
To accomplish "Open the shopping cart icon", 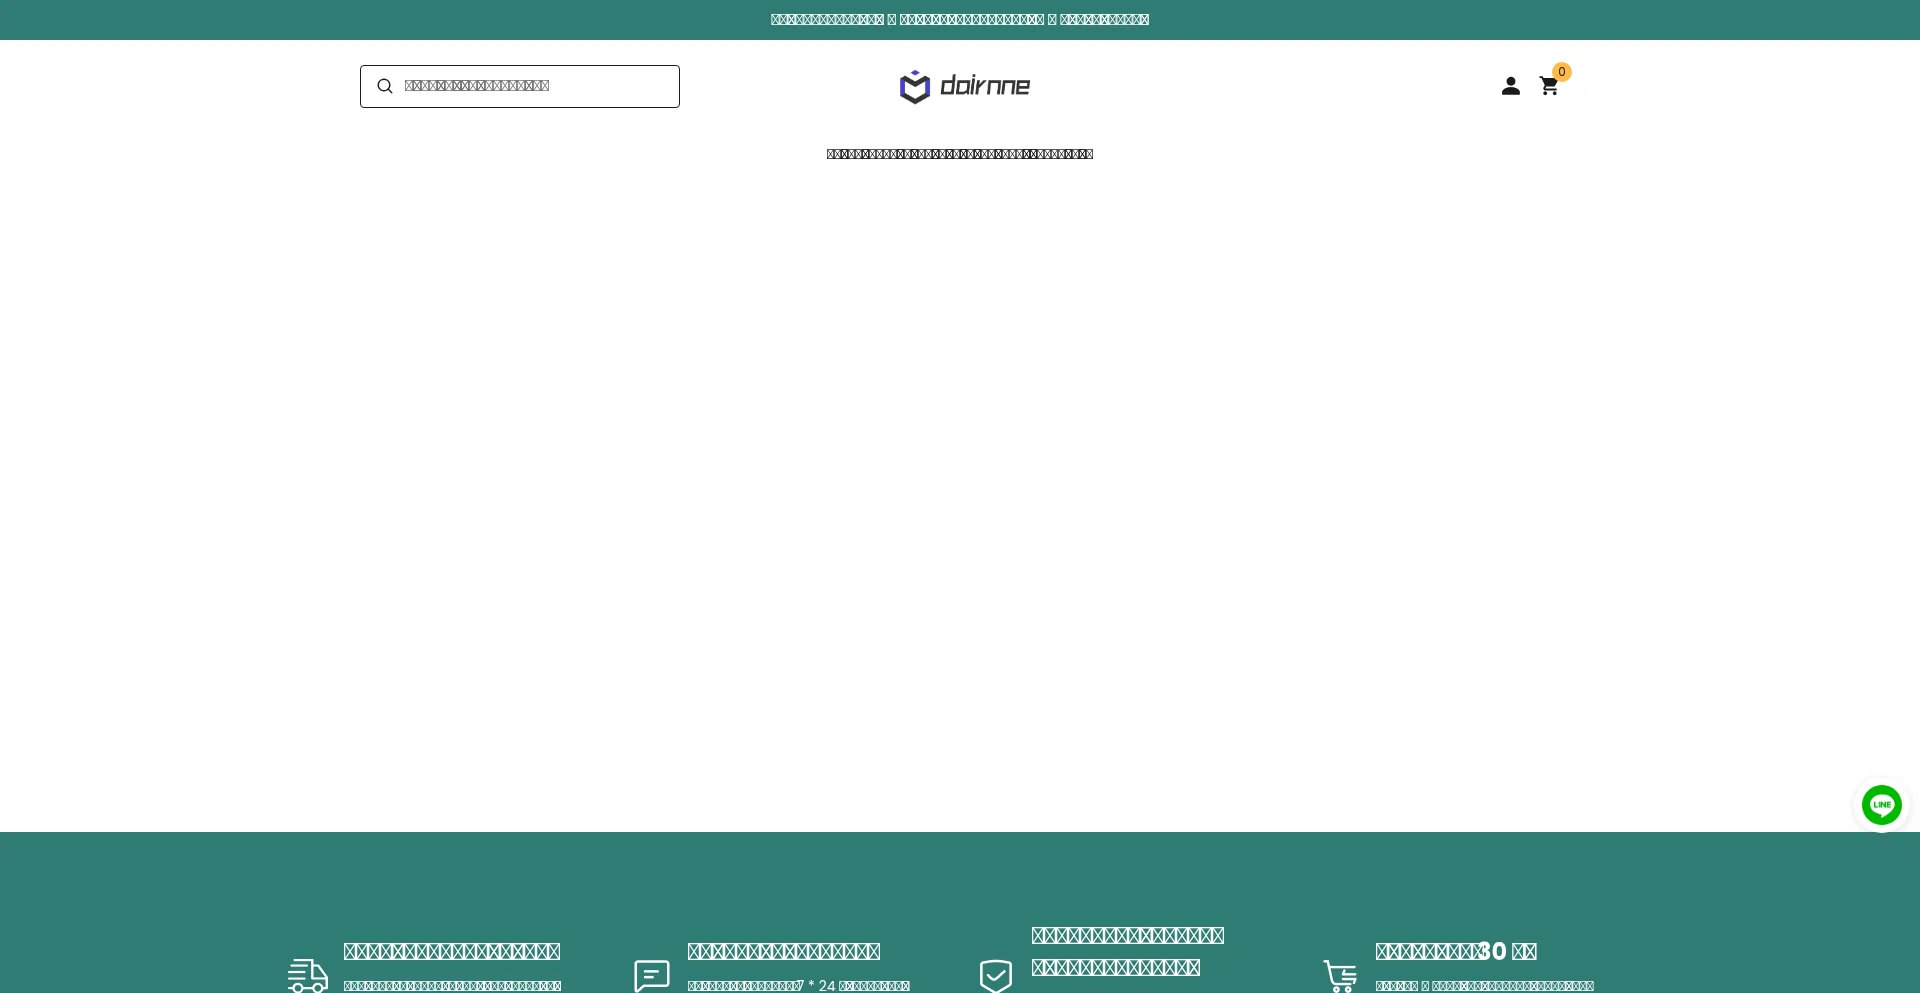I will pyautogui.click(x=1549, y=87).
